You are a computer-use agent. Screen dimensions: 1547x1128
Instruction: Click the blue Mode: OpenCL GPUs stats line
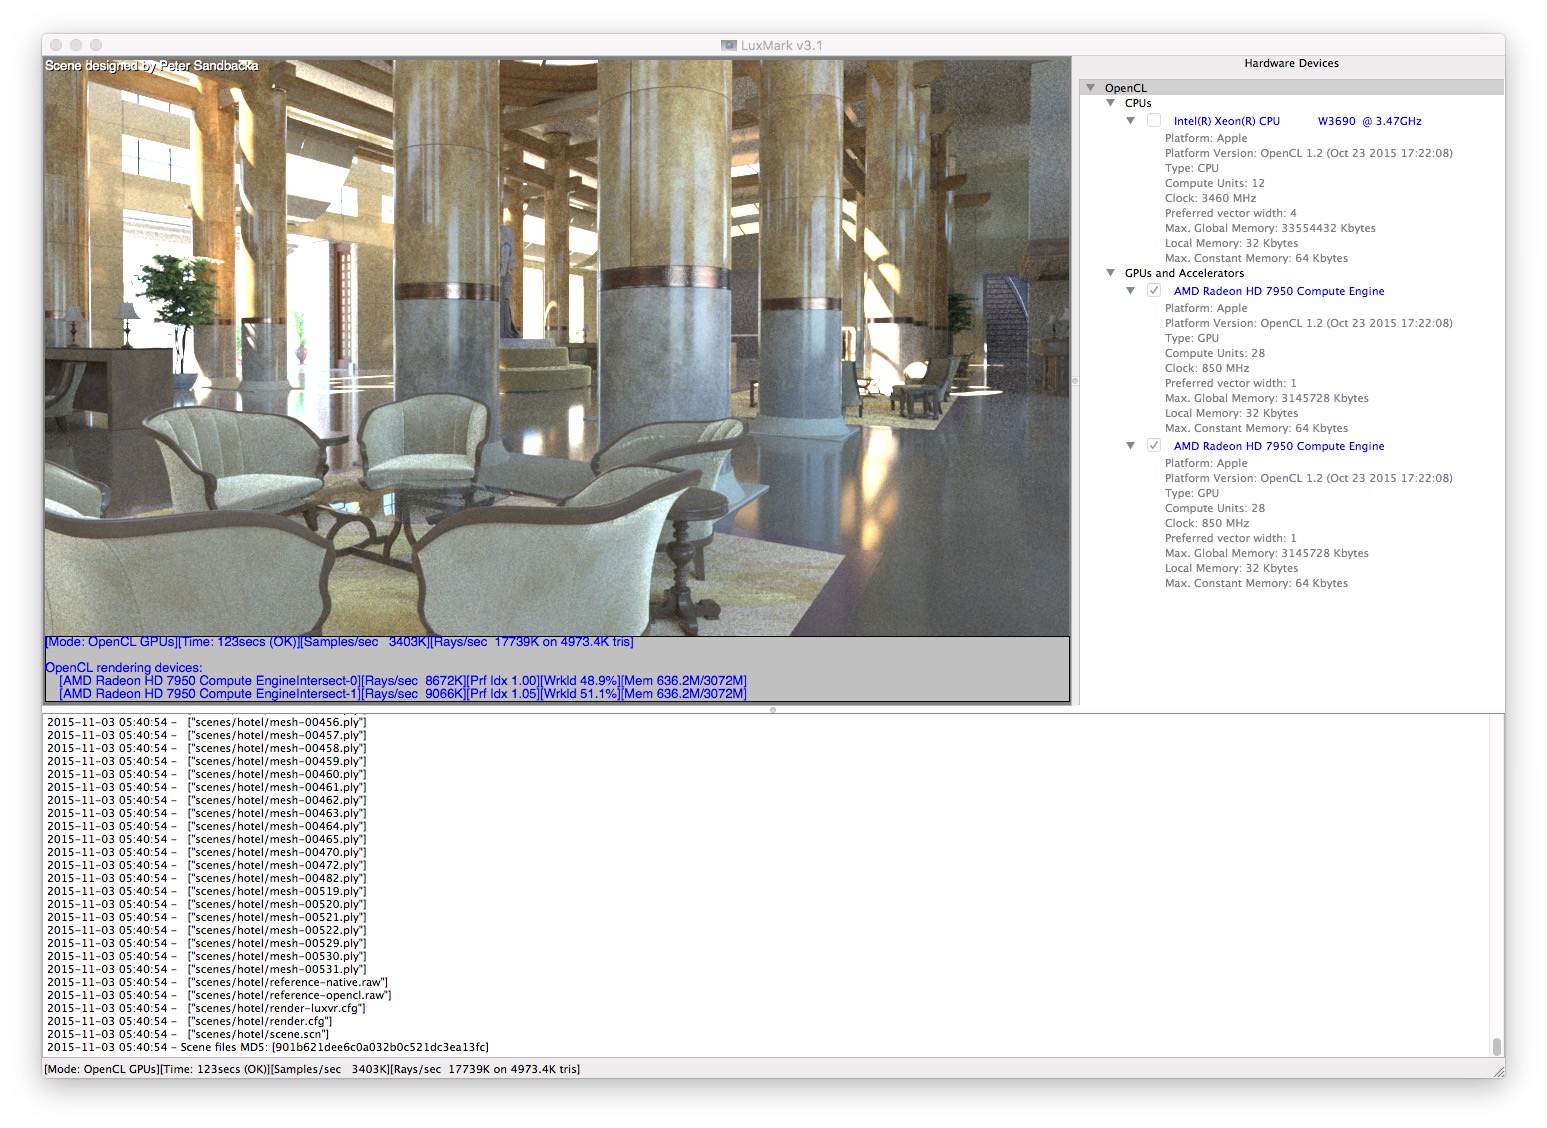tap(339, 642)
